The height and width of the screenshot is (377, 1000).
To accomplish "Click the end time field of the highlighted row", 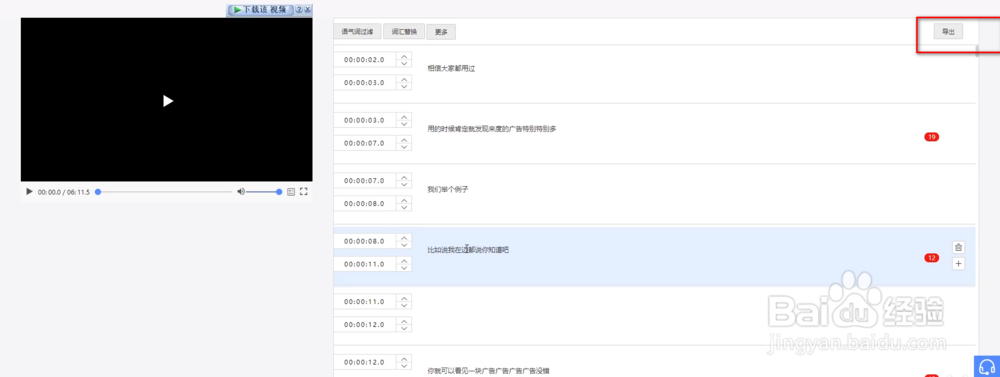I will 365,265.
